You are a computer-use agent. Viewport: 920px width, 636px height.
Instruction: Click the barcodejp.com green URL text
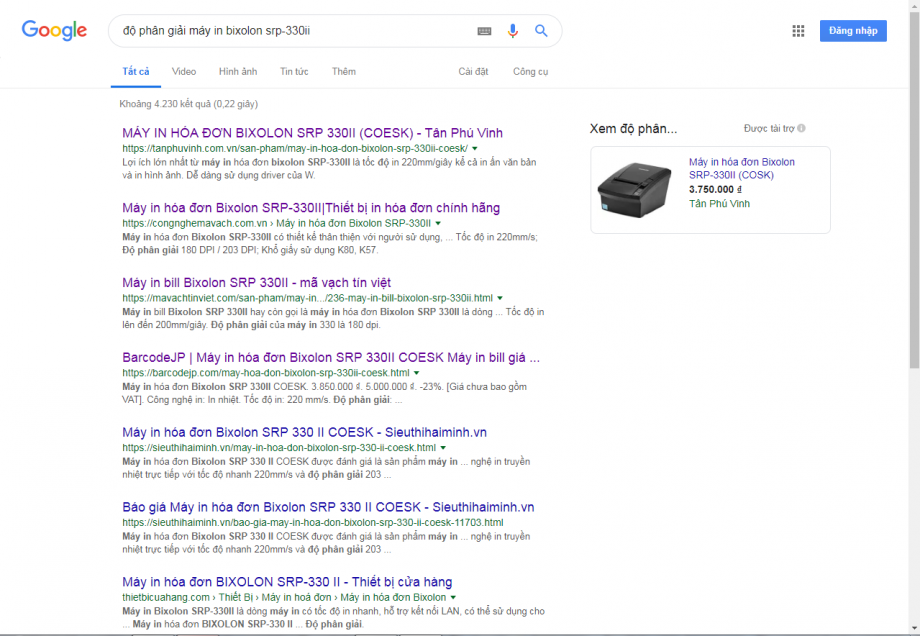266,373
